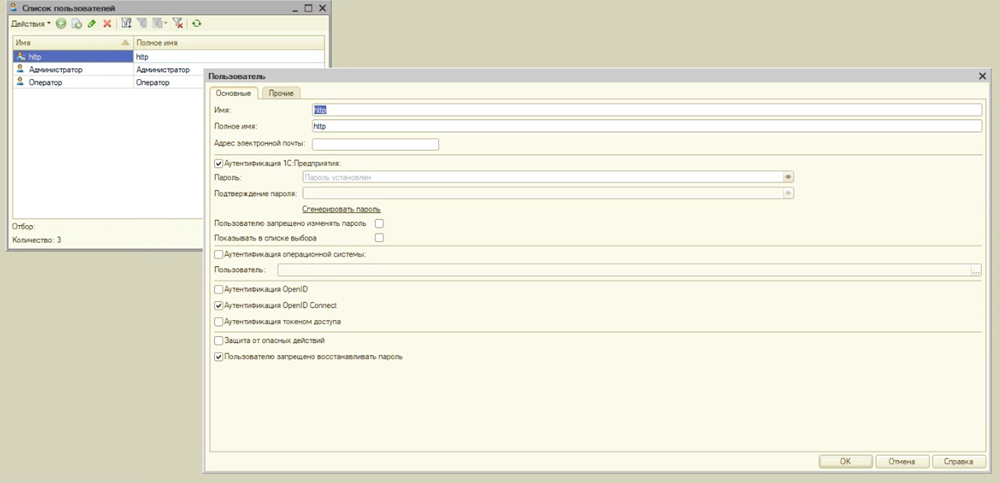Select the Основные tab
This screenshot has width=1000, height=483.
(232, 93)
